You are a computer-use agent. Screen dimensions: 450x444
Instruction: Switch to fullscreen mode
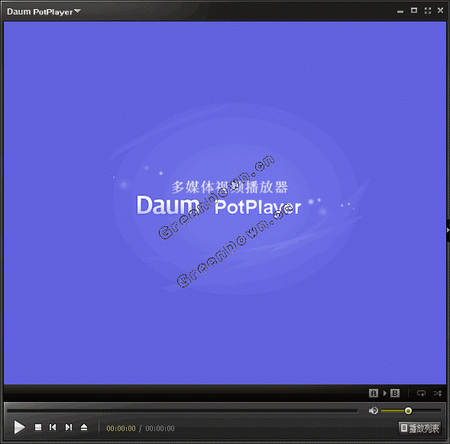coord(428,11)
